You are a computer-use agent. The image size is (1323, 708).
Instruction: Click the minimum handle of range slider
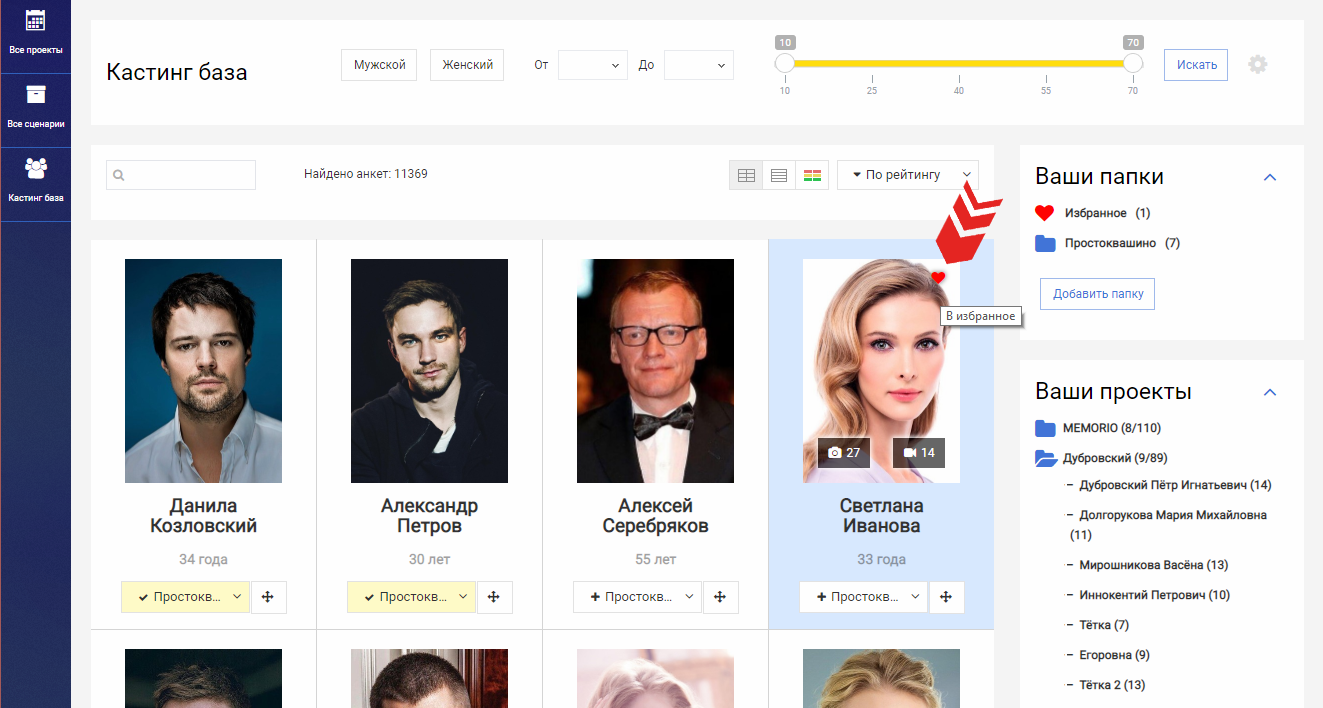pos(785,63)
